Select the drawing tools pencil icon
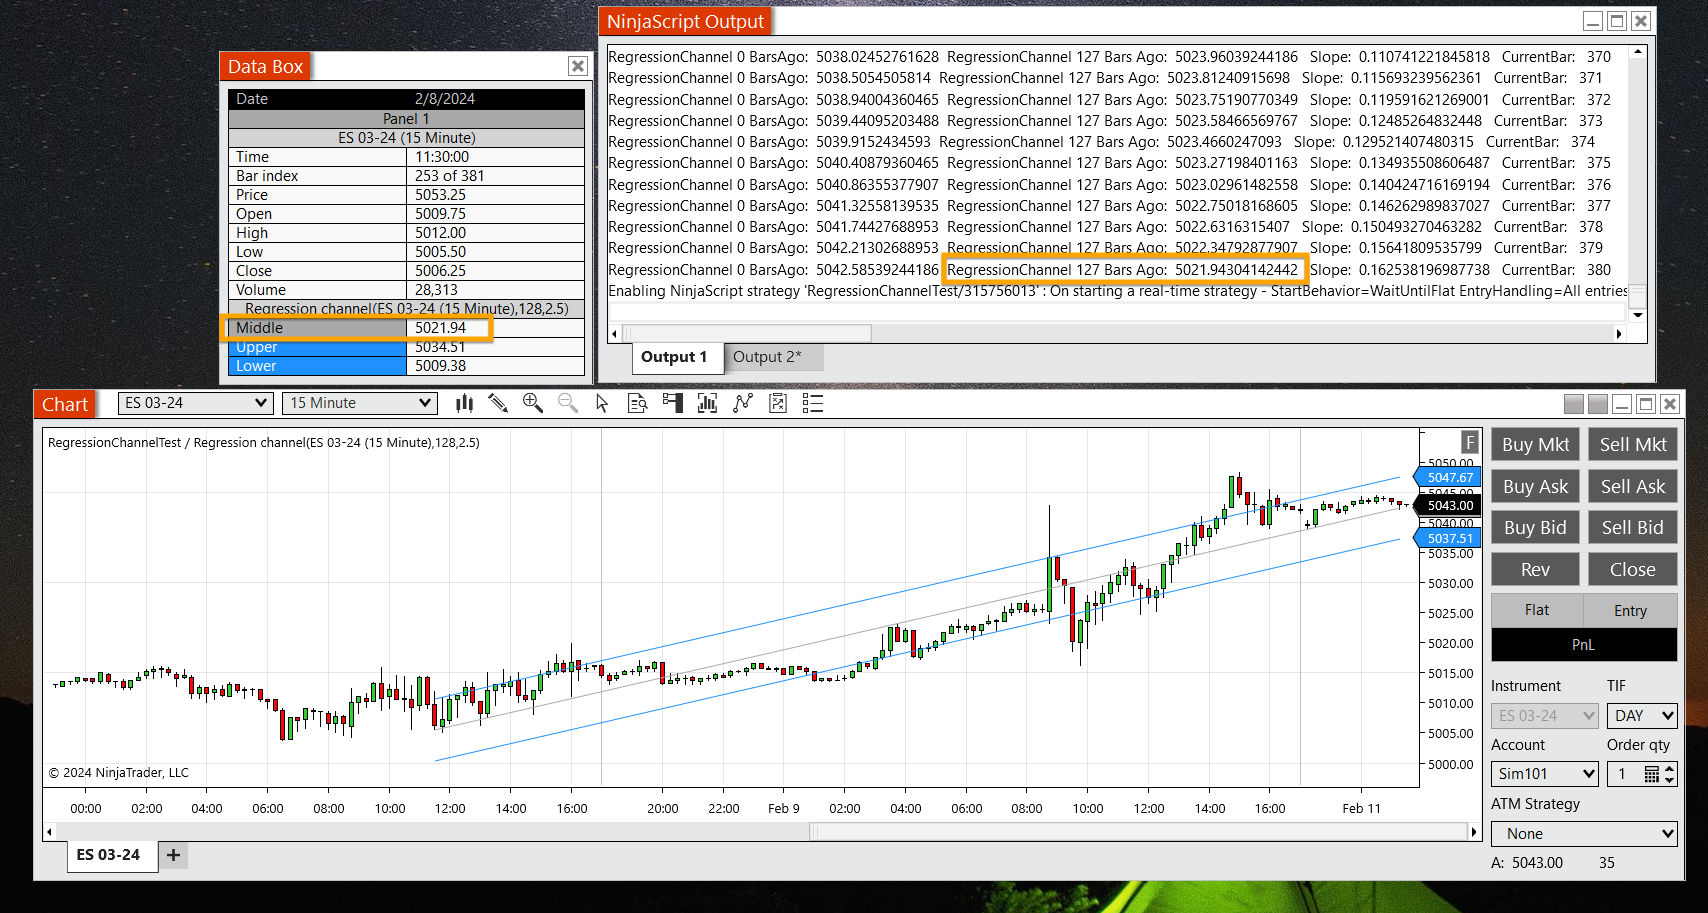1708x913 pixels. [x=498, y=403]
